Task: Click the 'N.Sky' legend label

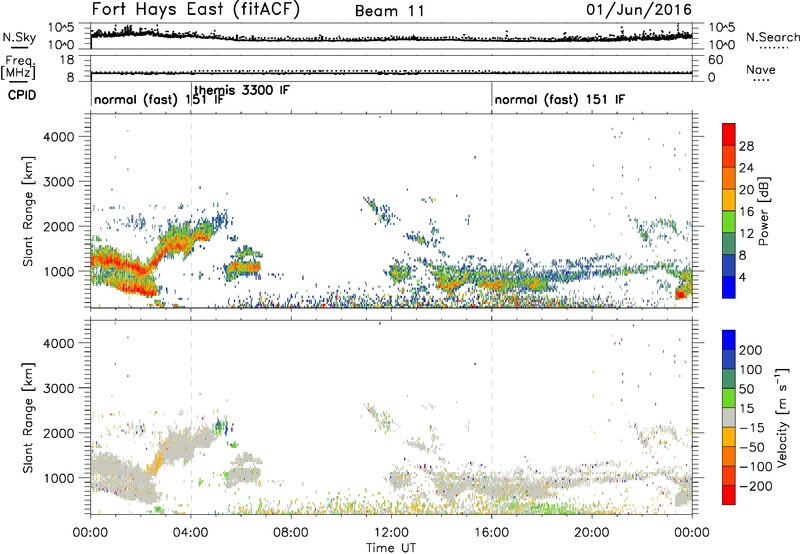Action: point(19,37)
